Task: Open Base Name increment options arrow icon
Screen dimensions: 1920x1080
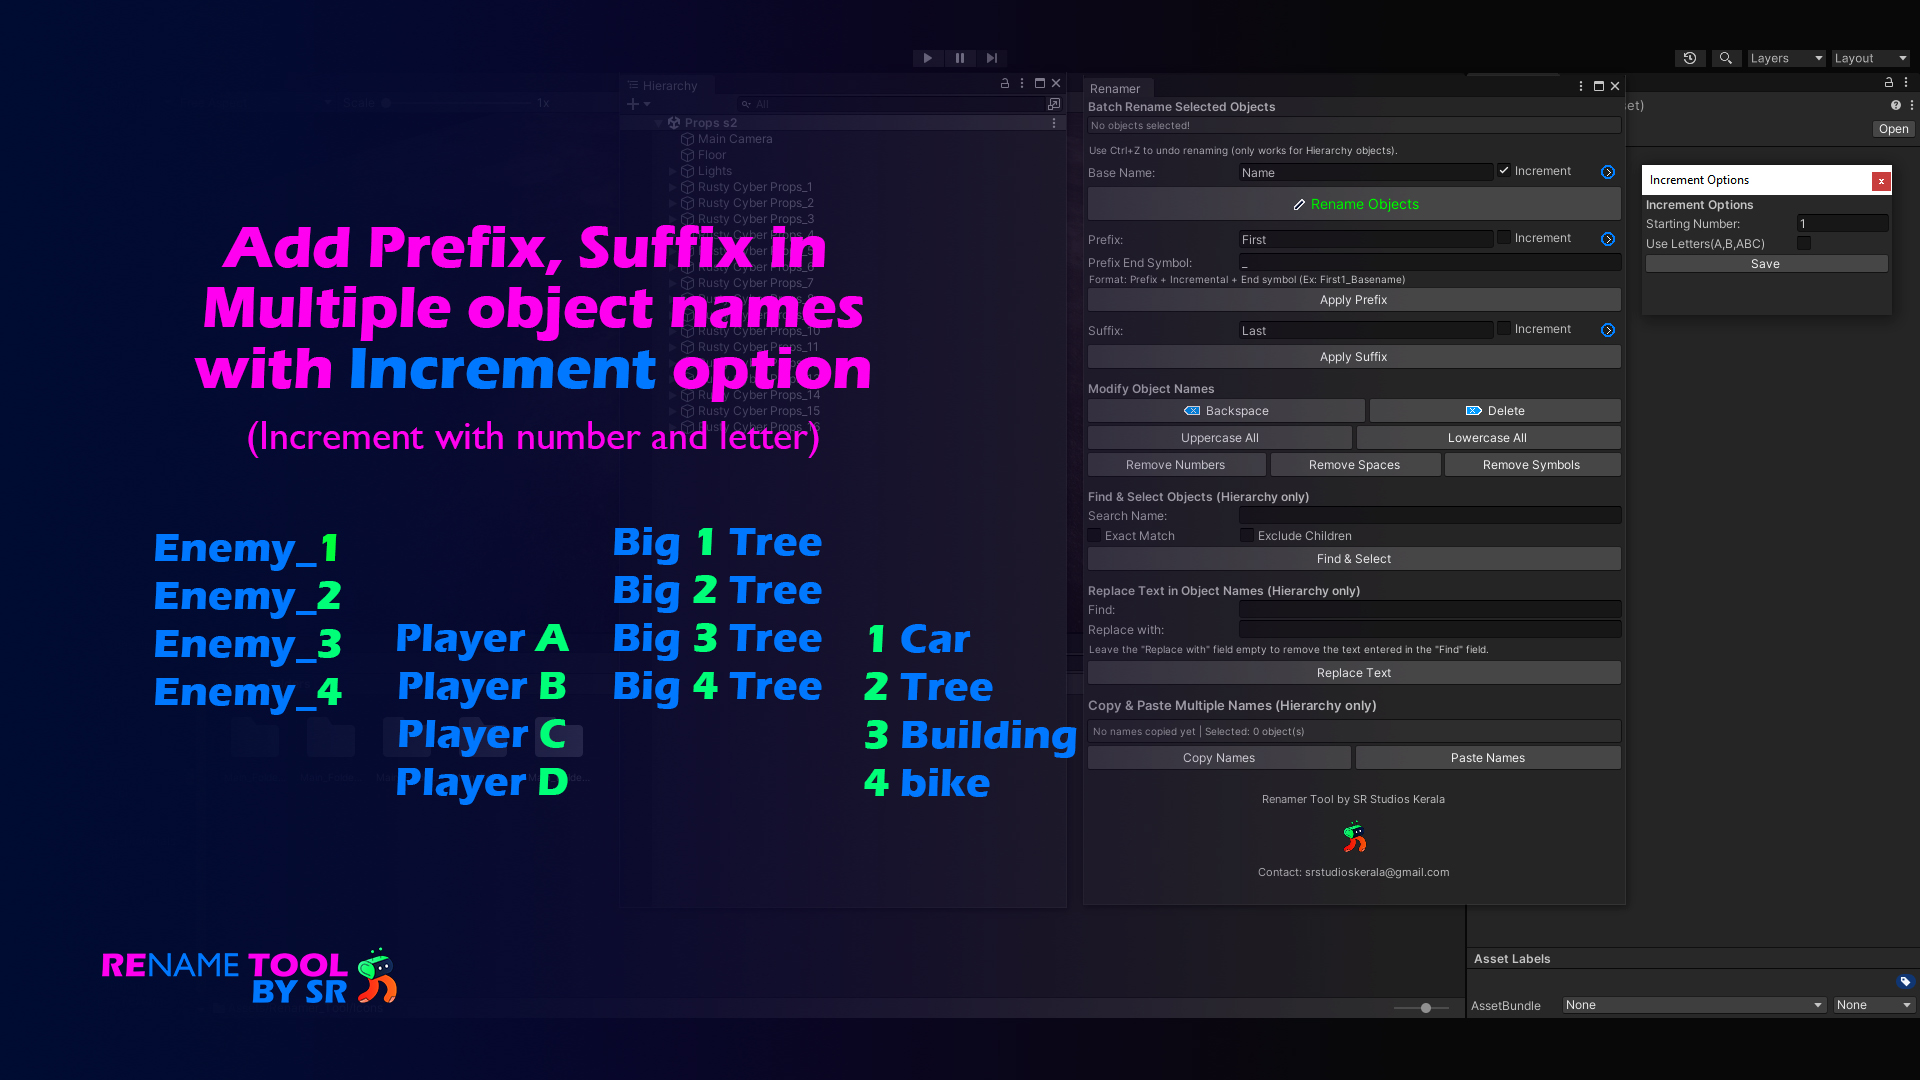Action: tap(1608, 172)
